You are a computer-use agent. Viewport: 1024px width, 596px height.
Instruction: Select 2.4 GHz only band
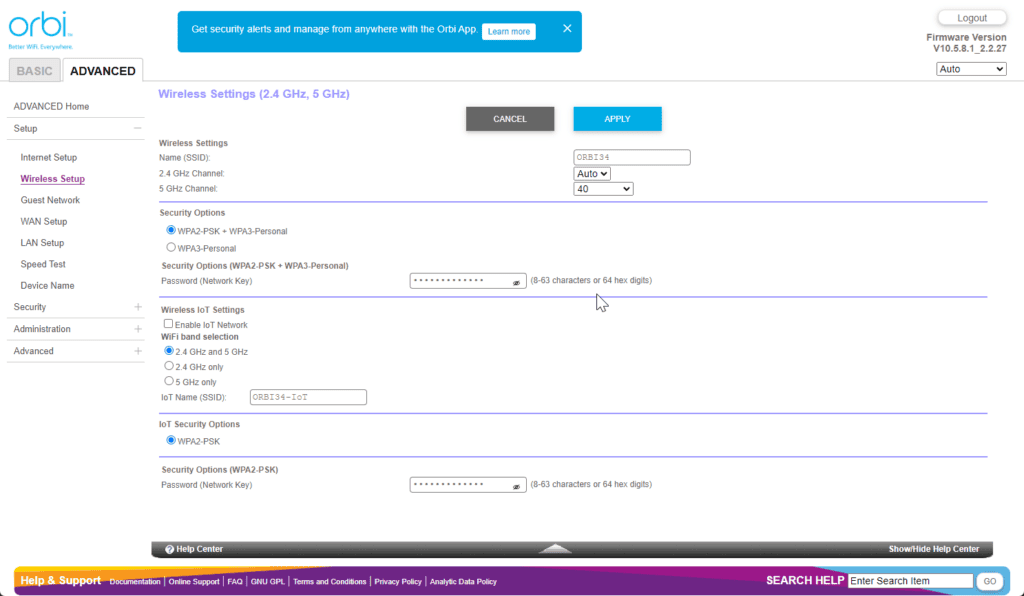(x=169, y=367)
